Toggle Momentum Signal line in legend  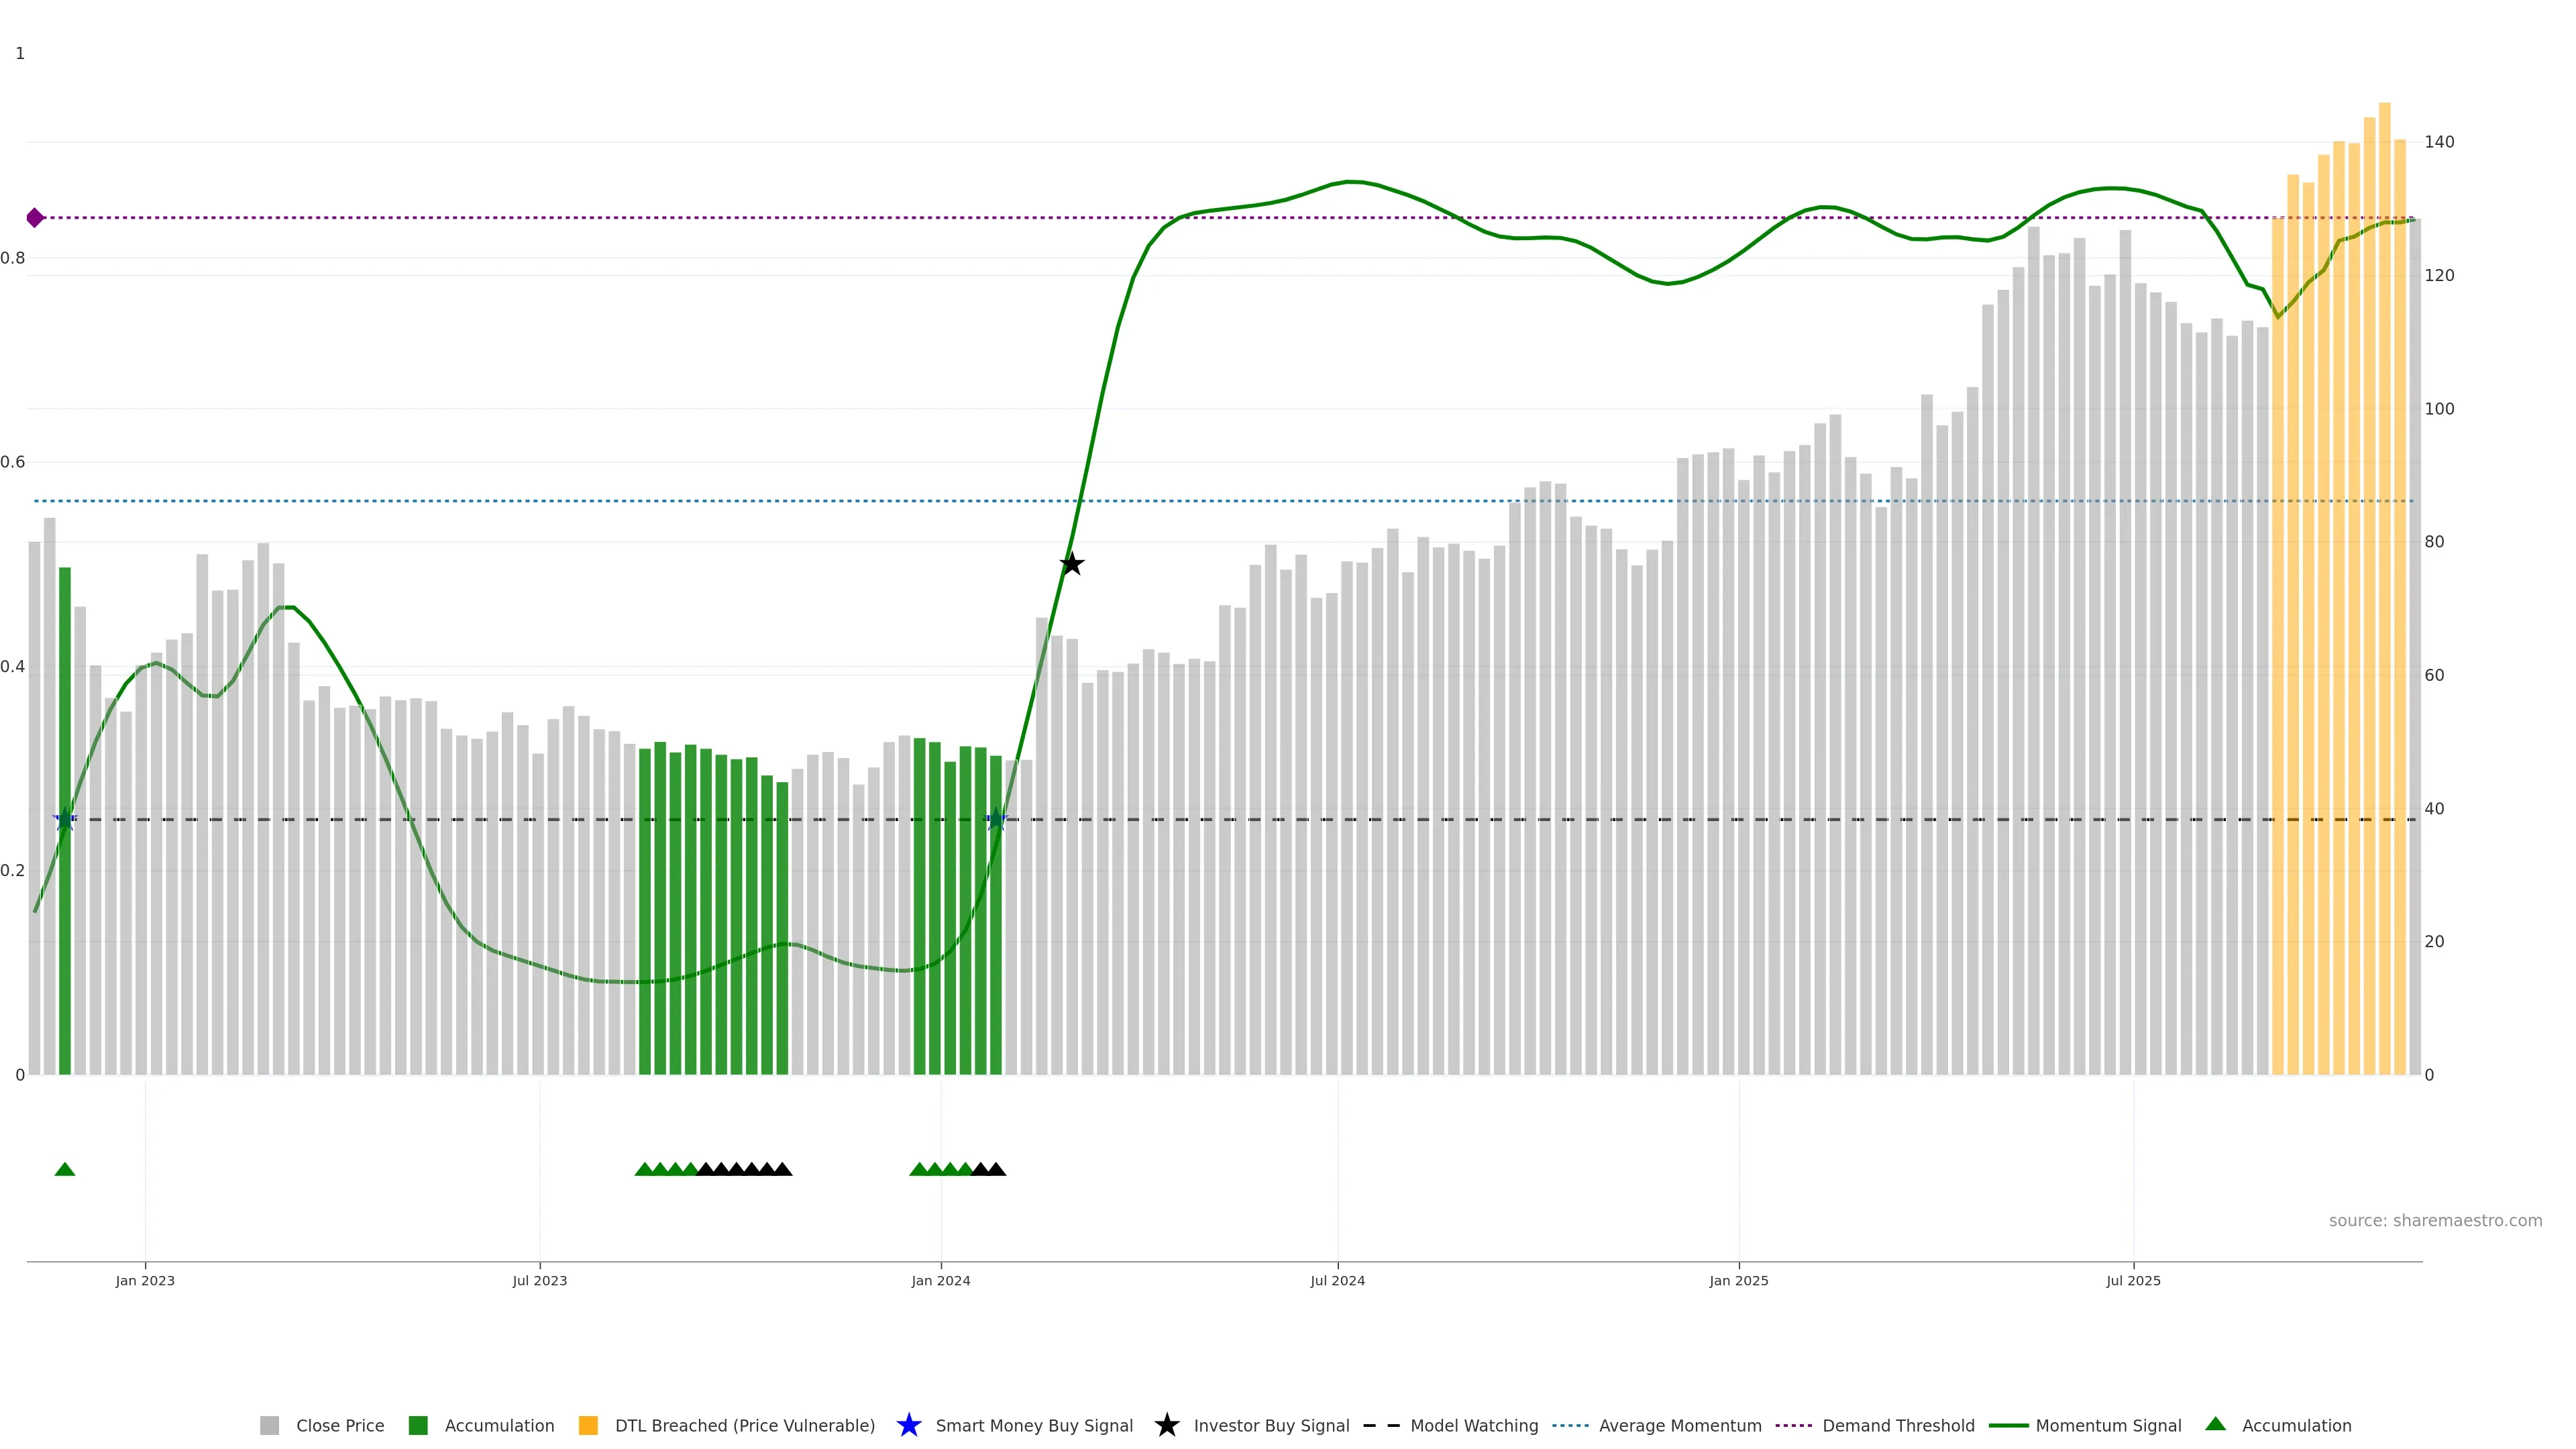2108,1426
